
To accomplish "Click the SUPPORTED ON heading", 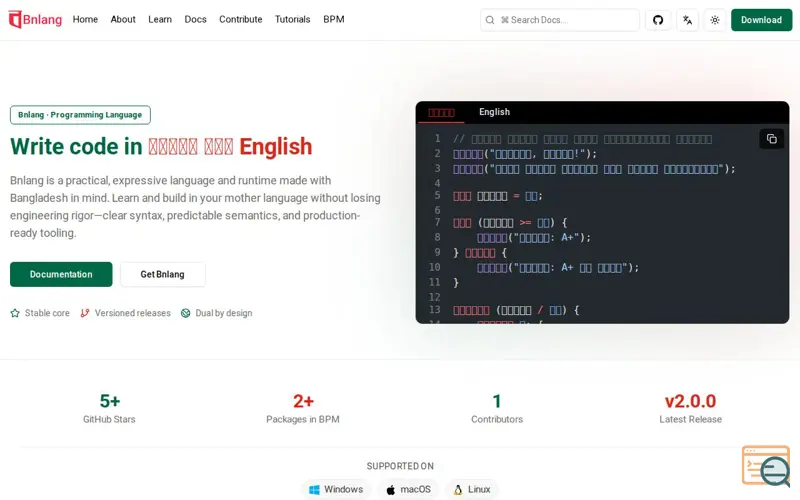I will coord(400,466).
